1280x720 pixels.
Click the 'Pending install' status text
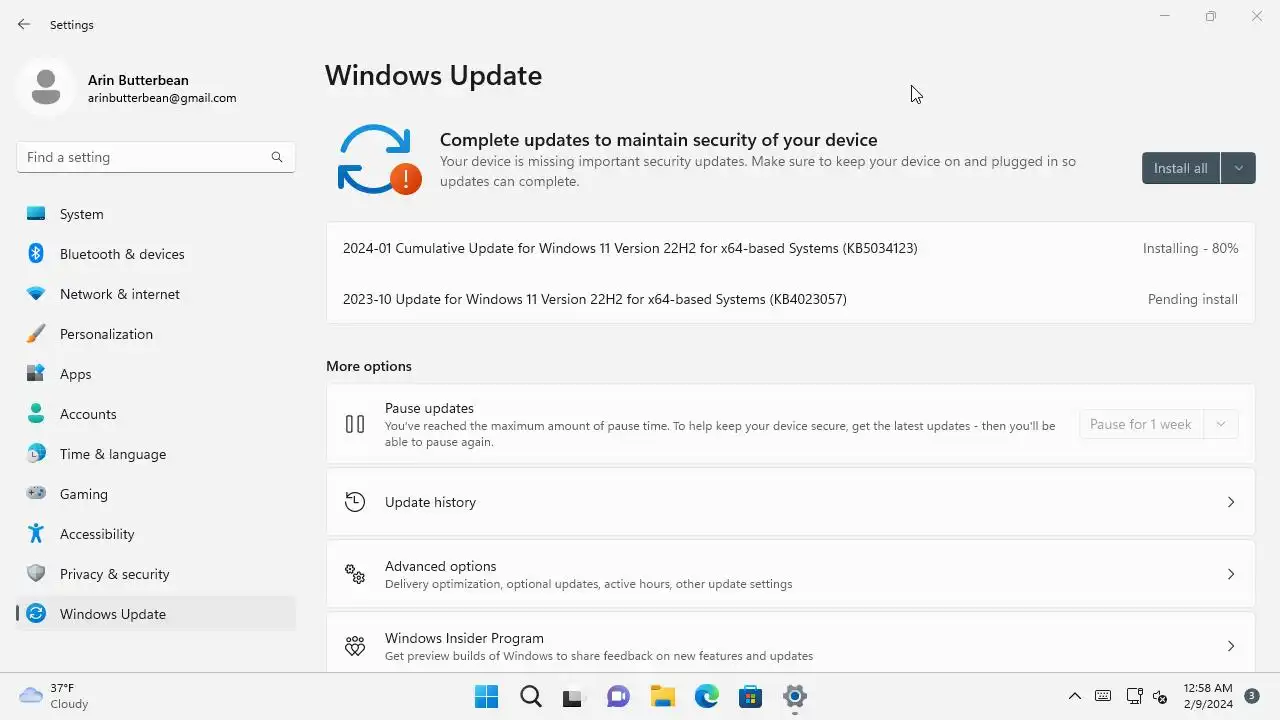(x=1193, y=299)
